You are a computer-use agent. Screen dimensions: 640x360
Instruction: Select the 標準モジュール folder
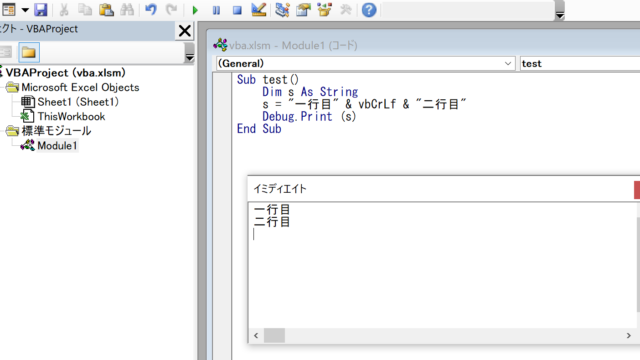pos(56,131)
